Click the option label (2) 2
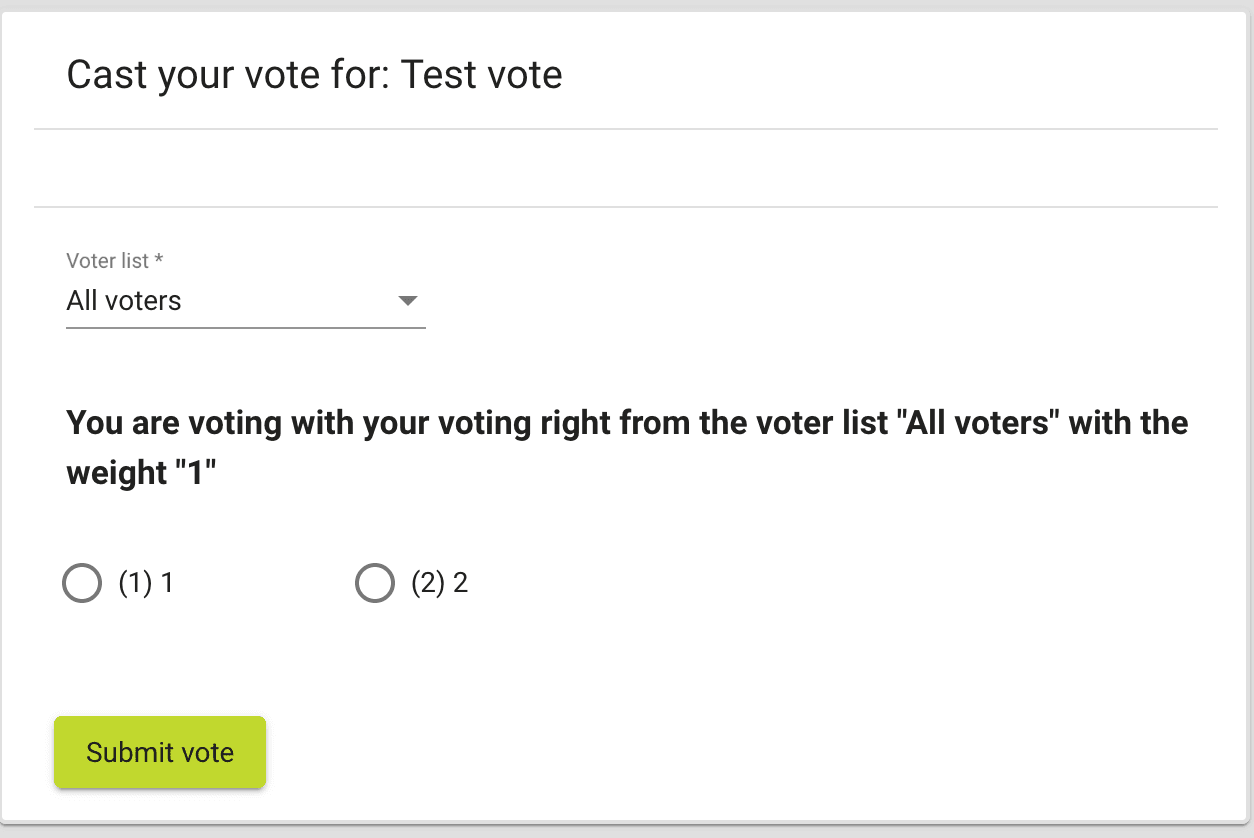This screenshot has height=838, width=1254. click(439, 582)
